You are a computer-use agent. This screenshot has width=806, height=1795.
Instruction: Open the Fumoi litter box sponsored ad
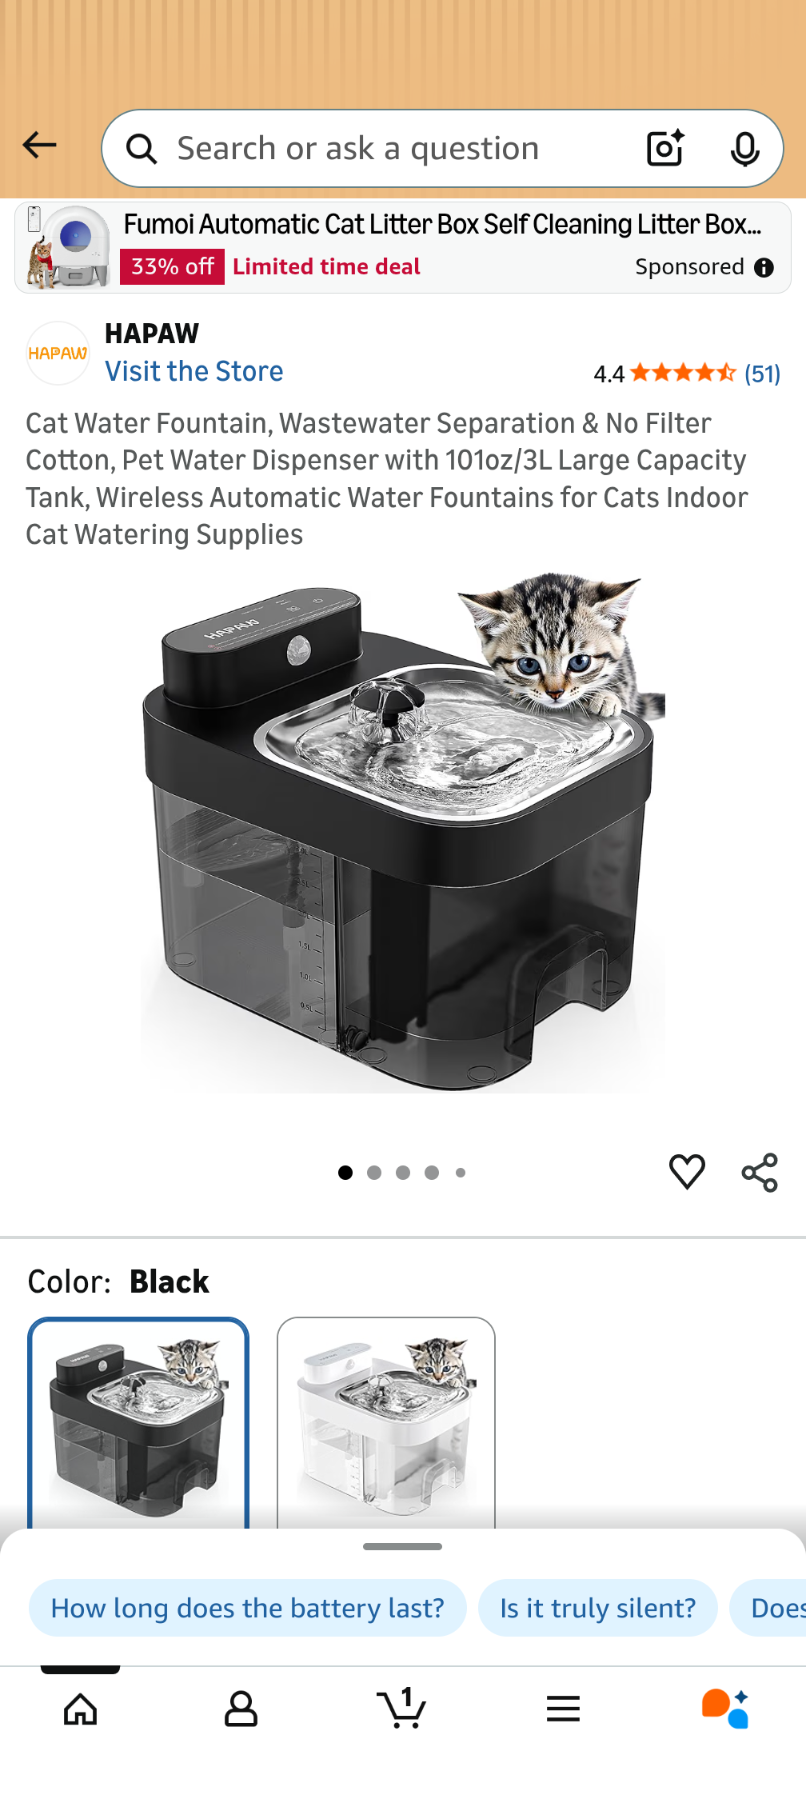click(x=403, y=247)
